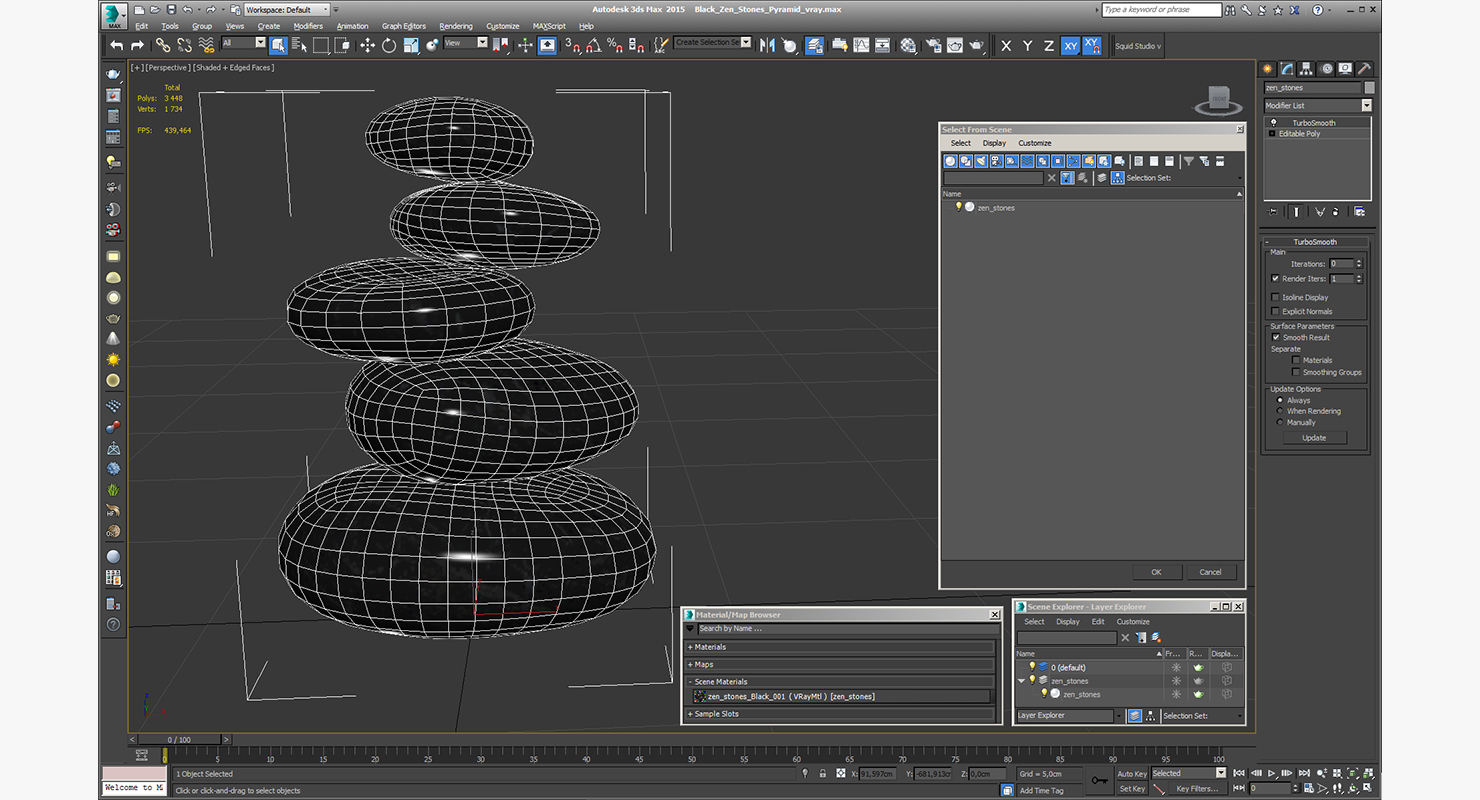Activate Select and Link chain tool
This screenshot has height=800, width=1480.
click(x=163, y=45)
